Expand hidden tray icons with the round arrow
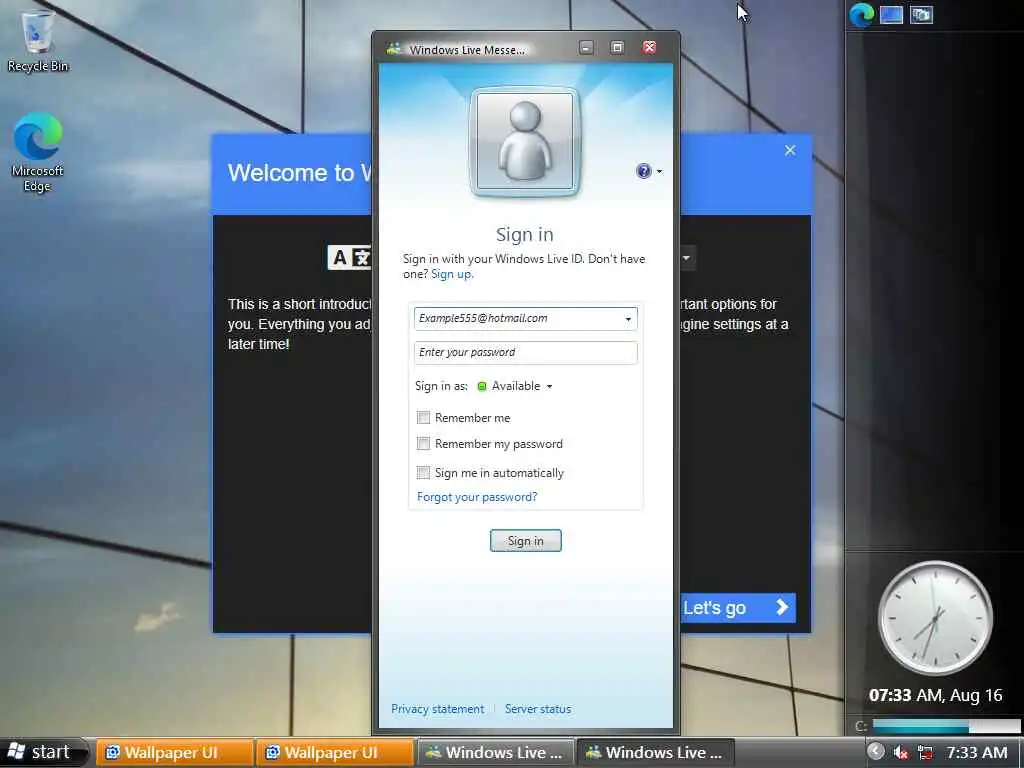This screenshot has height=768, width=1024. [876, 752]
